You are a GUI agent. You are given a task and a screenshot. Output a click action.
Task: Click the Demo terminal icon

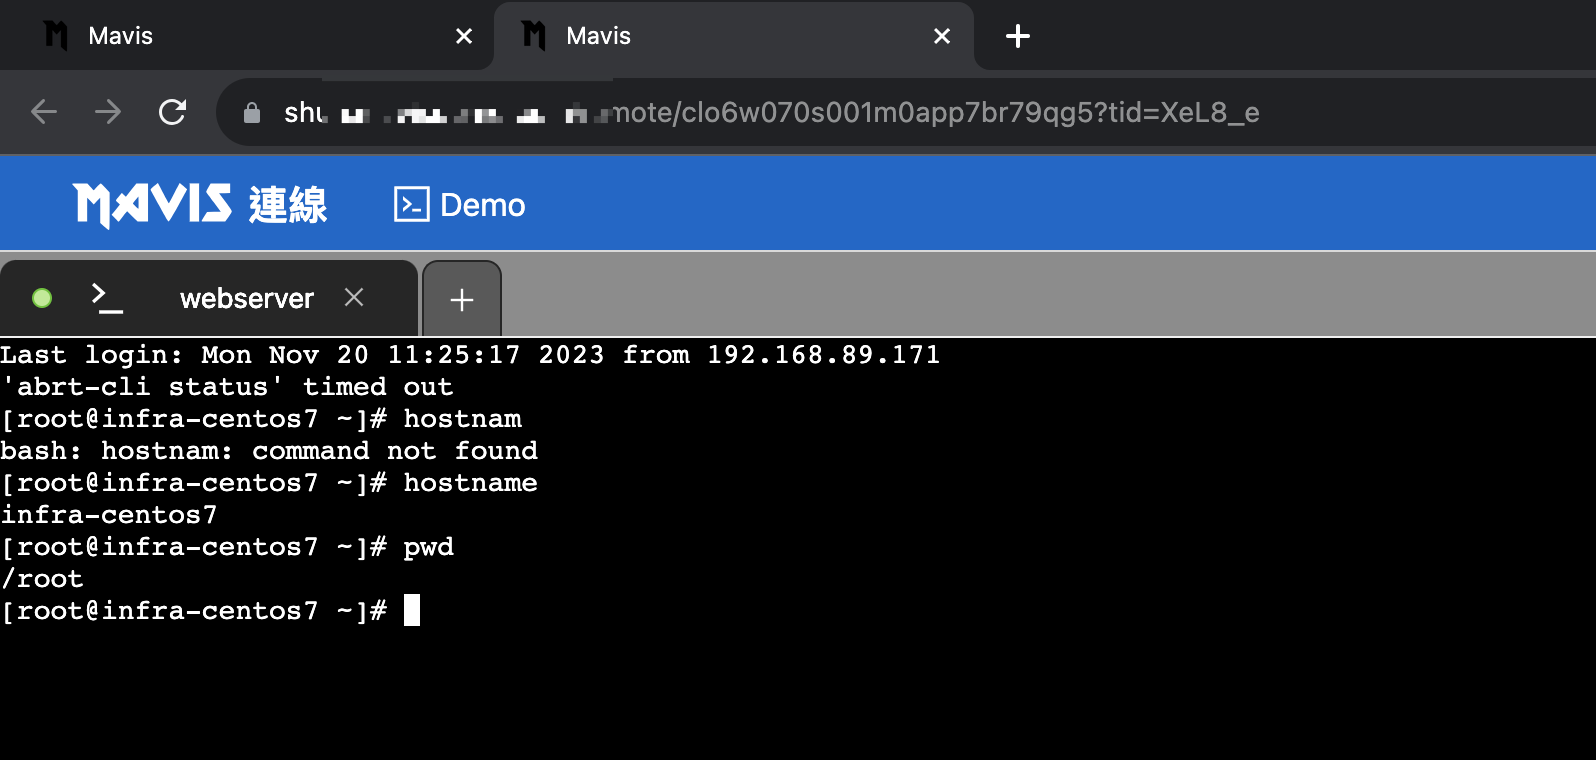(411, 204)
